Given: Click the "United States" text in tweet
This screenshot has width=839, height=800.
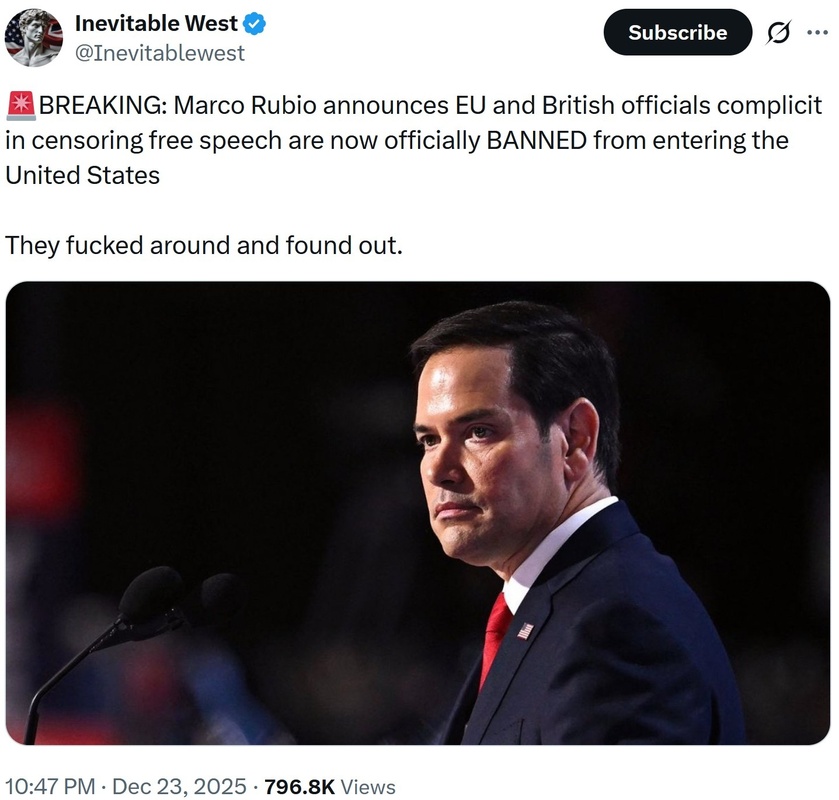Looking at the screenshot, I should (x=83, y=174).
